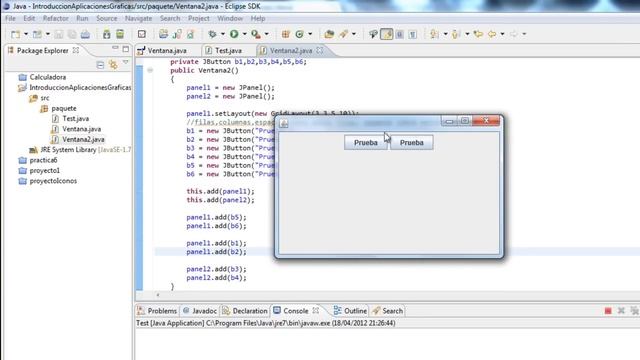Click the editor horizontal scrollbar left arrow
This screenshot has height=360, width=640.
pyautogui.click(x=158, y=295)
